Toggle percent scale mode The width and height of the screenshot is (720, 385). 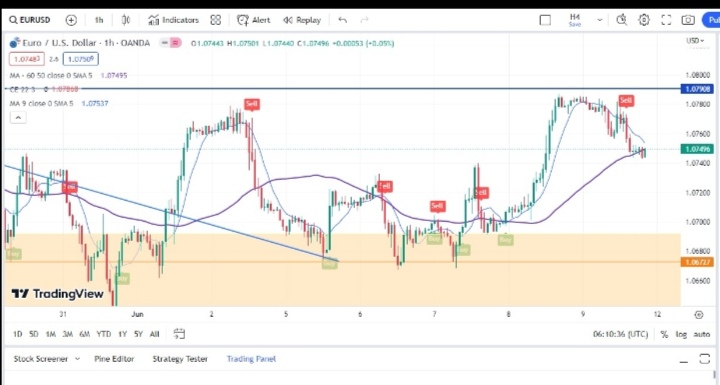pos(664,334)
